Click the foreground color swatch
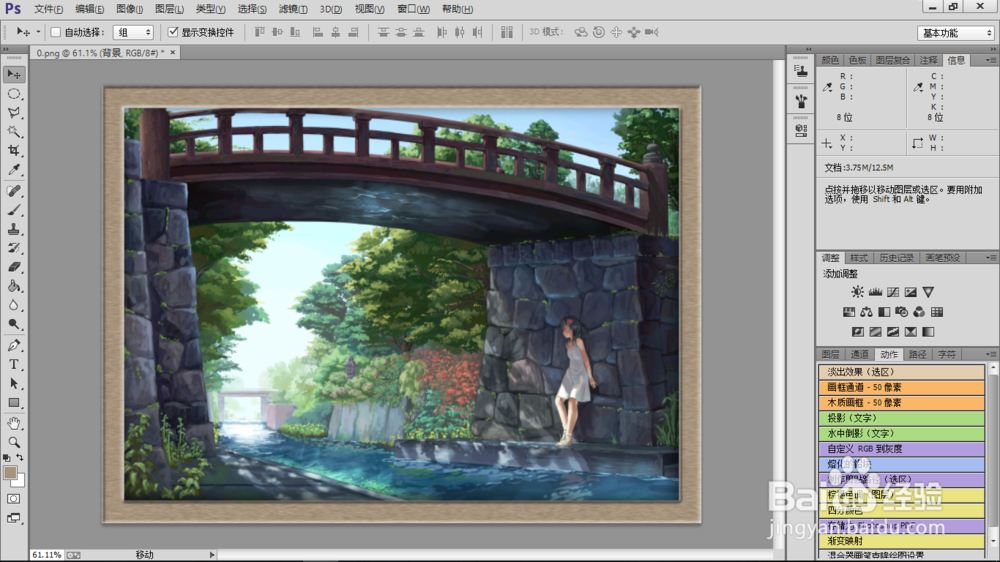The width and height of the screenshot is (1000, 562). pyautogui.click(x=10, y=473)
